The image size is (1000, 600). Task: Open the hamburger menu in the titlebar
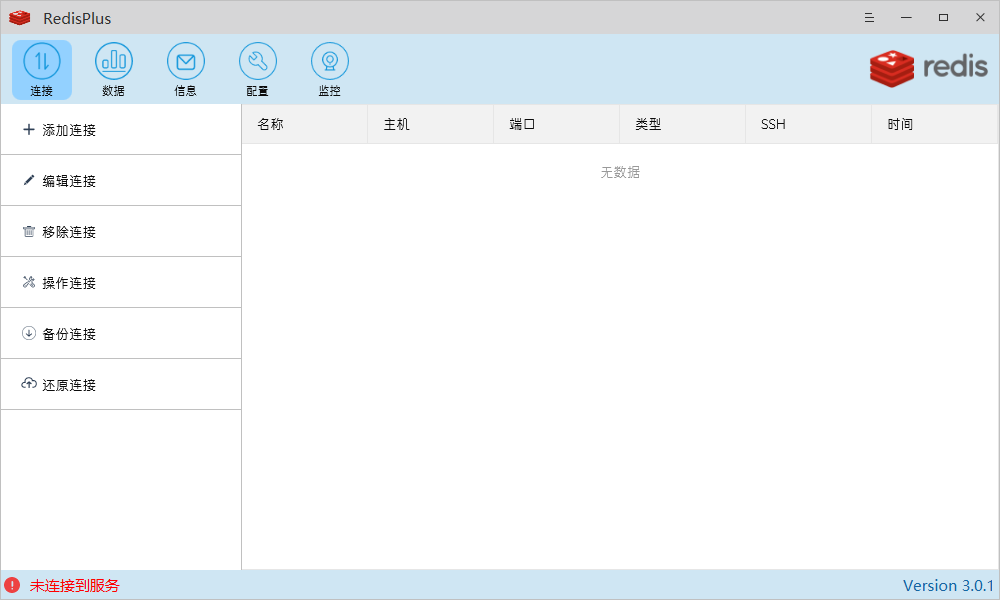pos(868,17)
